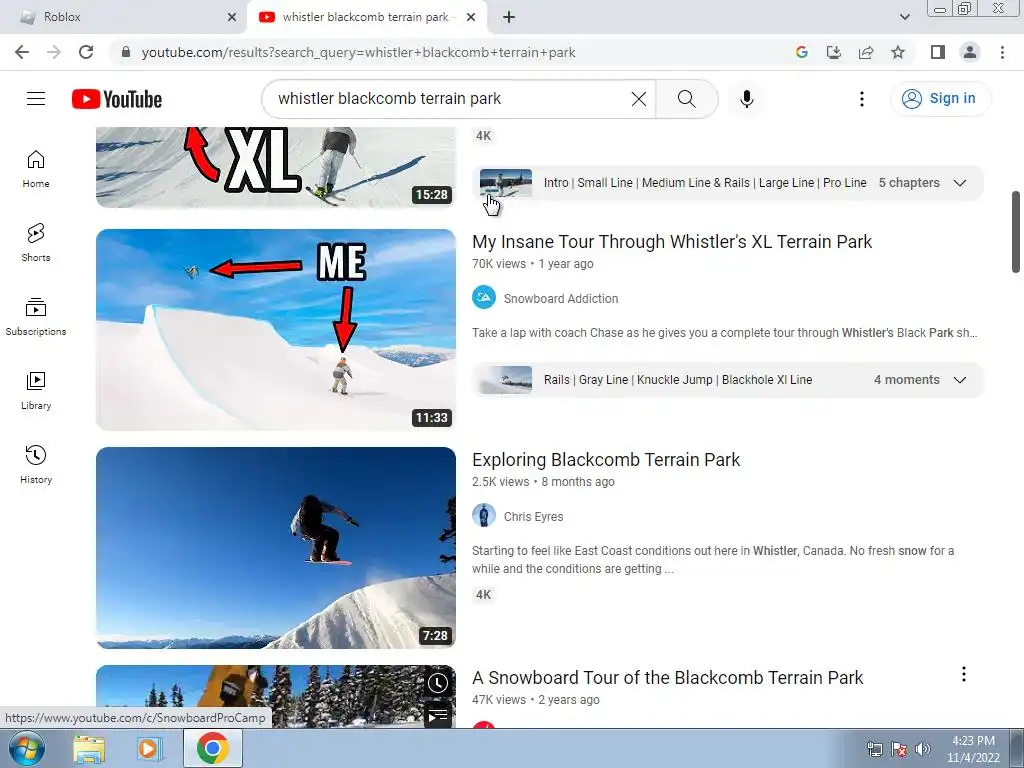The height and width of the screenshot is (768, 1024).
Task: Add Blackcomb tour video to Watch later
Action: (438, 683)
